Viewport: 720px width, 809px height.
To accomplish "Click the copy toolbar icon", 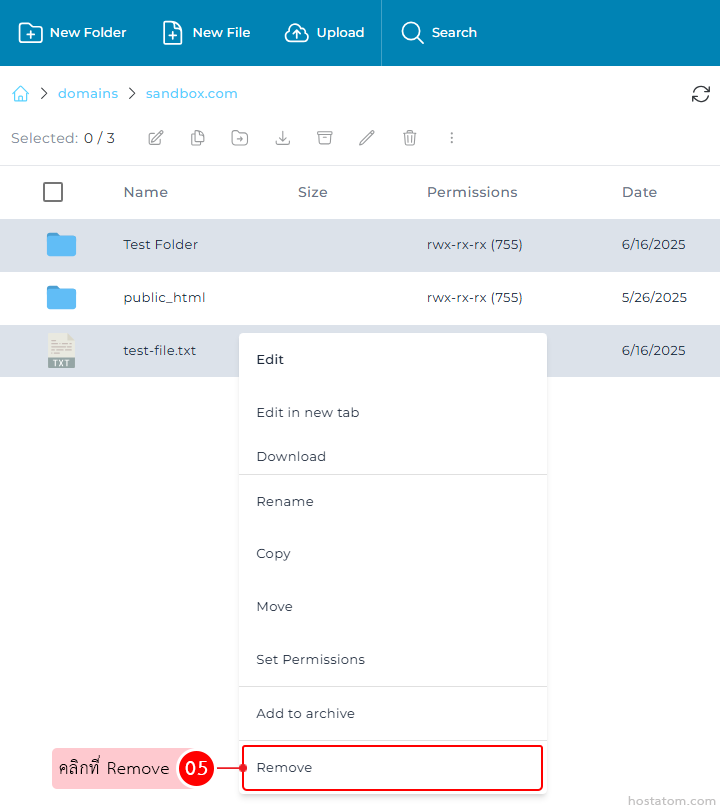I will [198, 138].
